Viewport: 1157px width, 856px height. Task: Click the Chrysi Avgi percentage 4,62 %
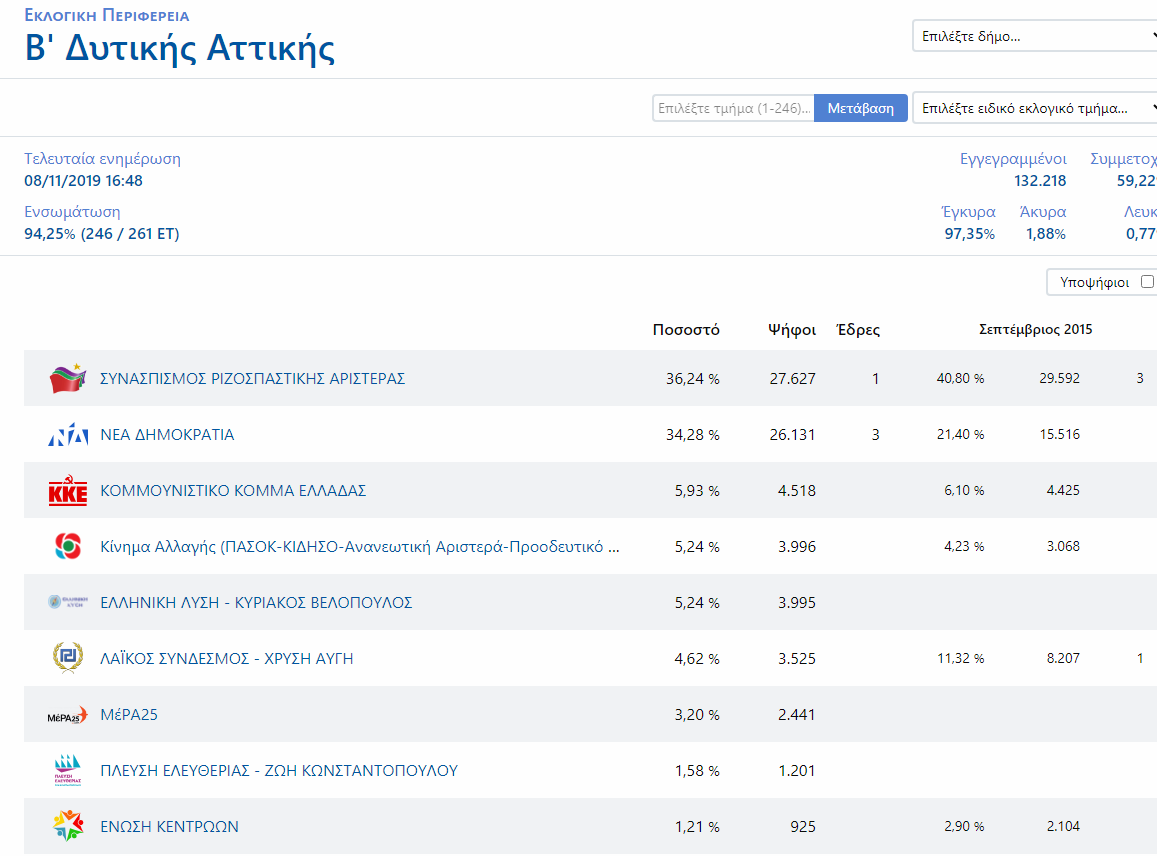click(x=697, y=658)
